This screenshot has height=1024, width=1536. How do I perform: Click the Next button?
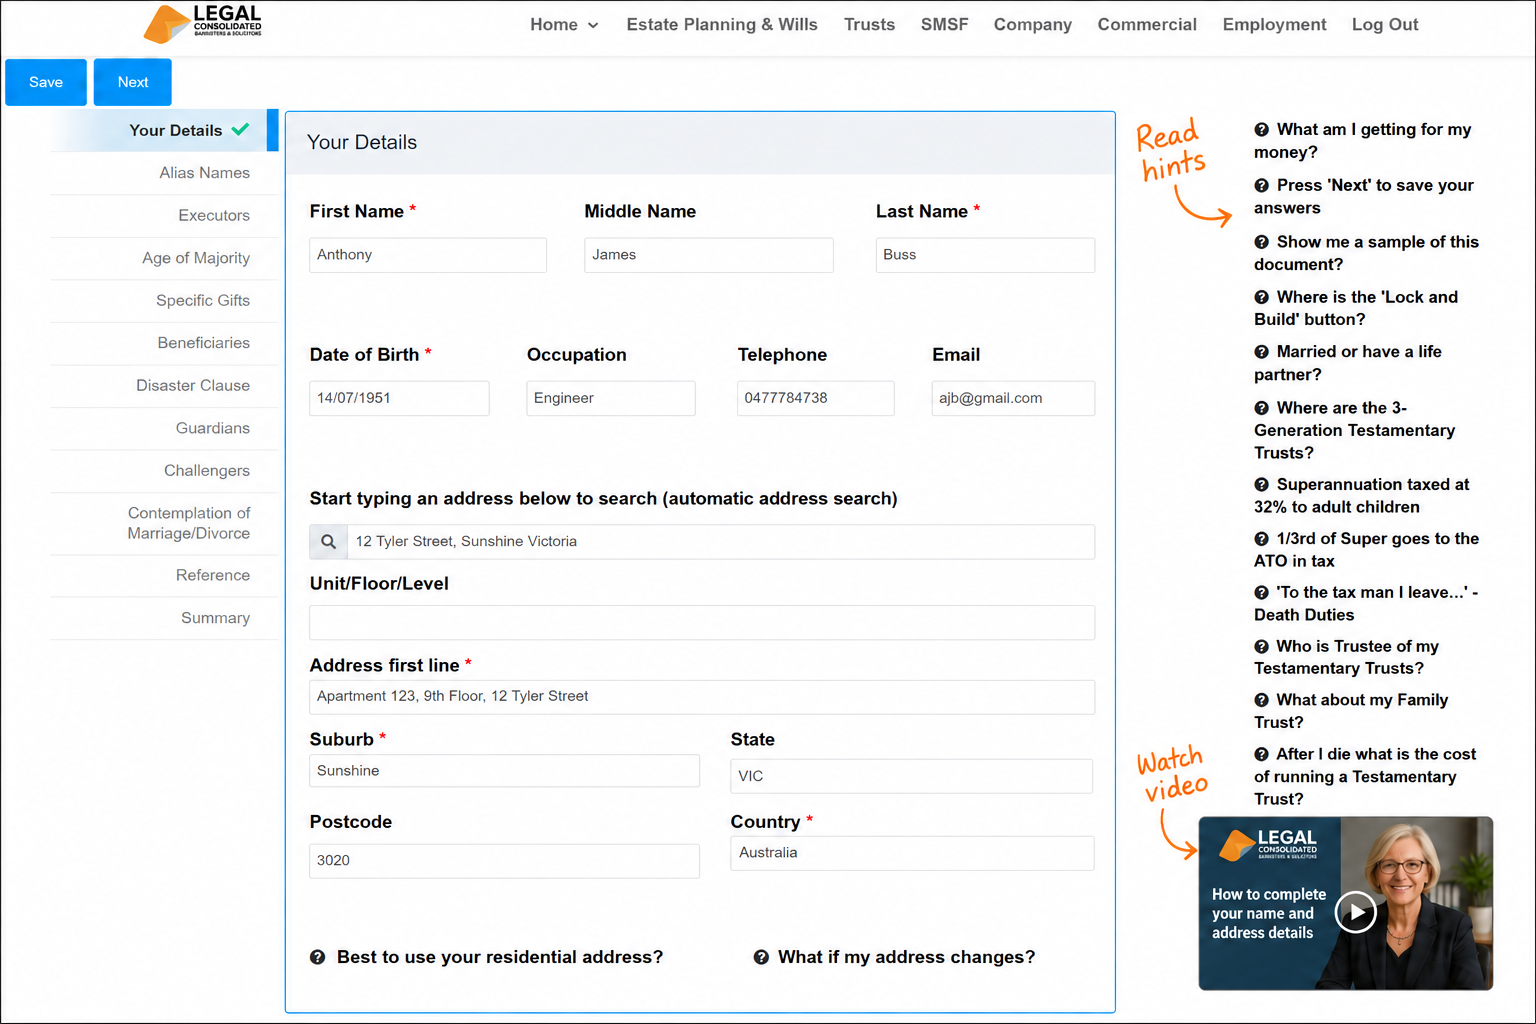[x=133, y=82]
